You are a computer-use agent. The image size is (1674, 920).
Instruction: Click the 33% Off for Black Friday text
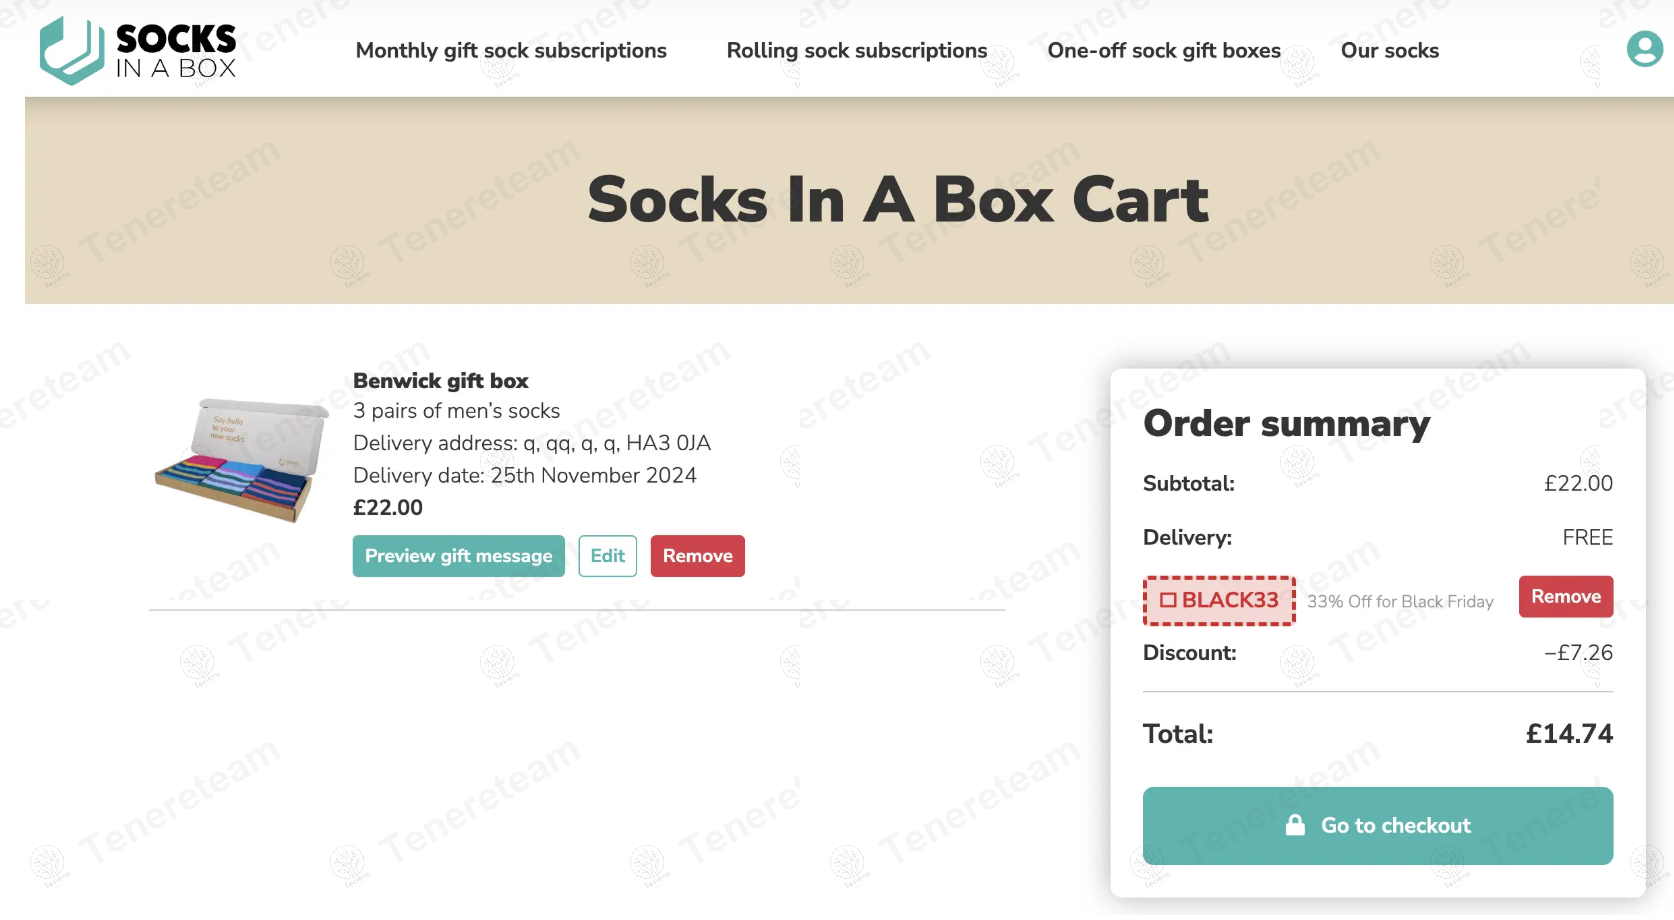click(x=1400, y=601)
